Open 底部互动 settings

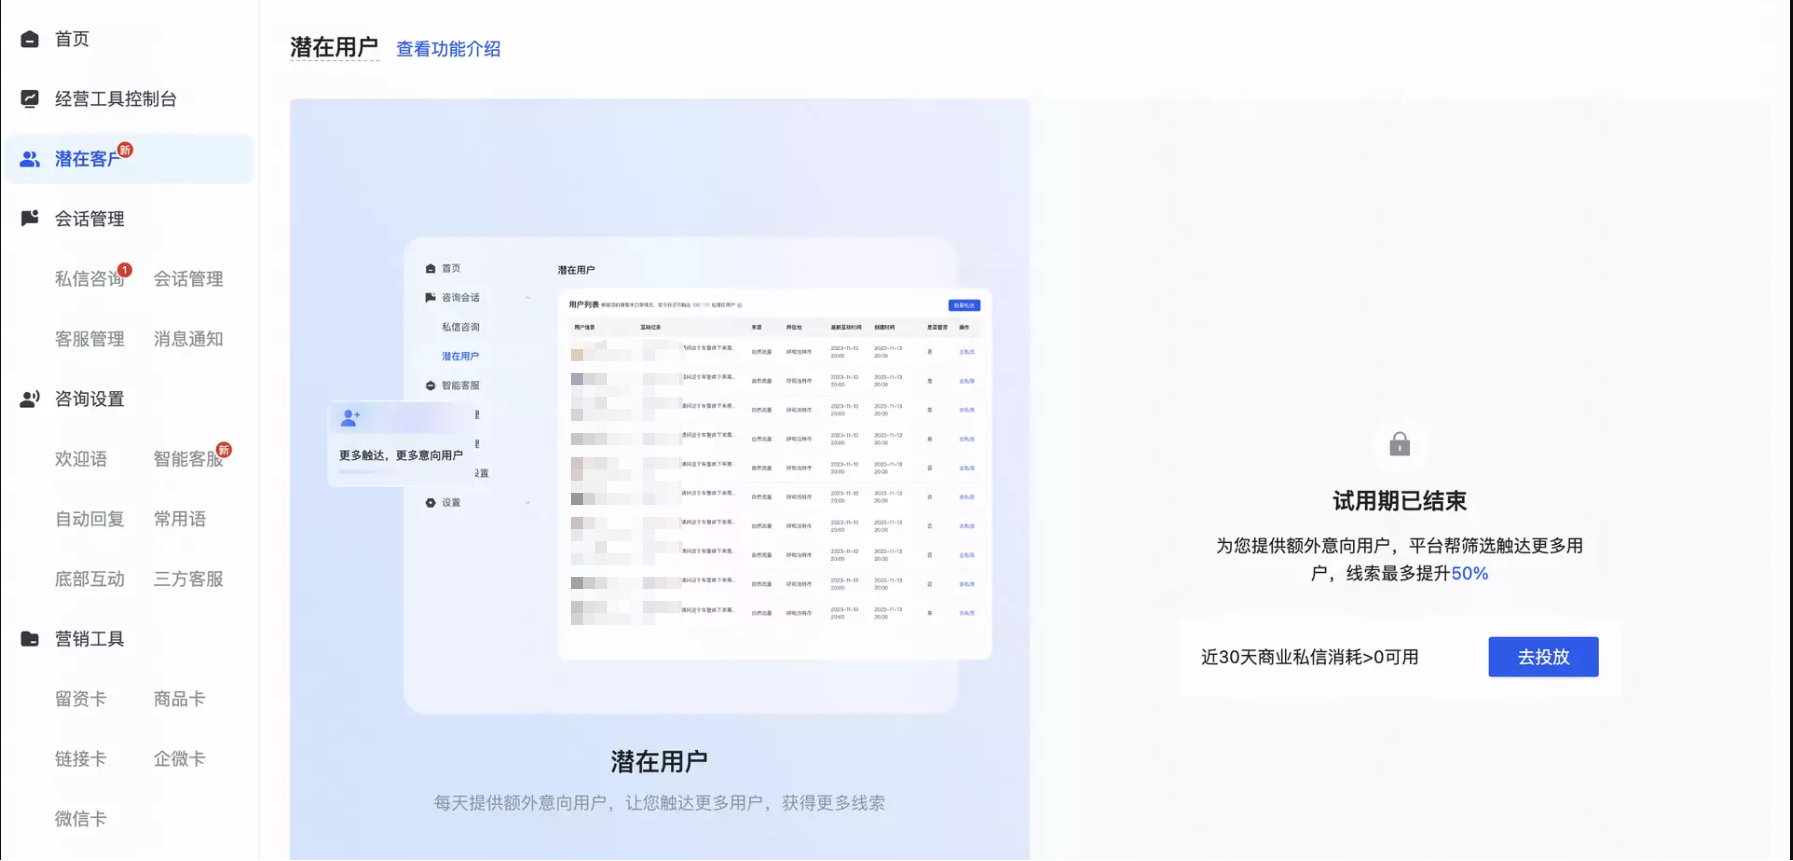click(x=89, y=579)
